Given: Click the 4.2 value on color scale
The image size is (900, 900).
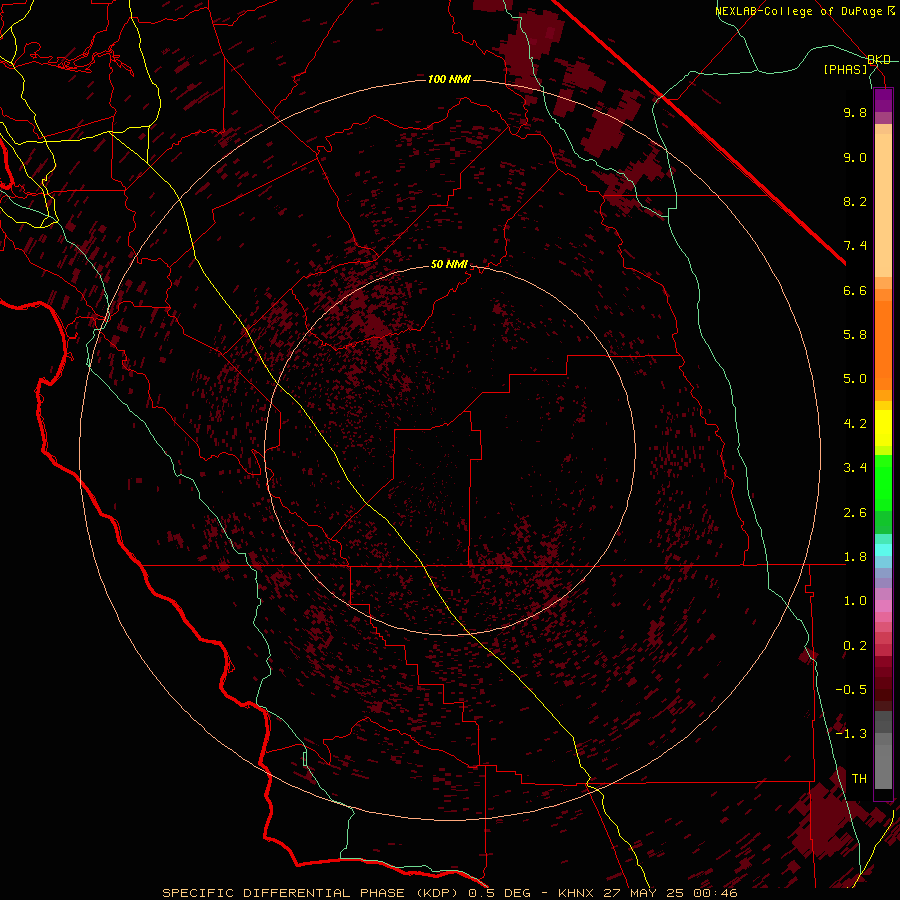Looking at the screenshot, I should (x=855, y=424).
